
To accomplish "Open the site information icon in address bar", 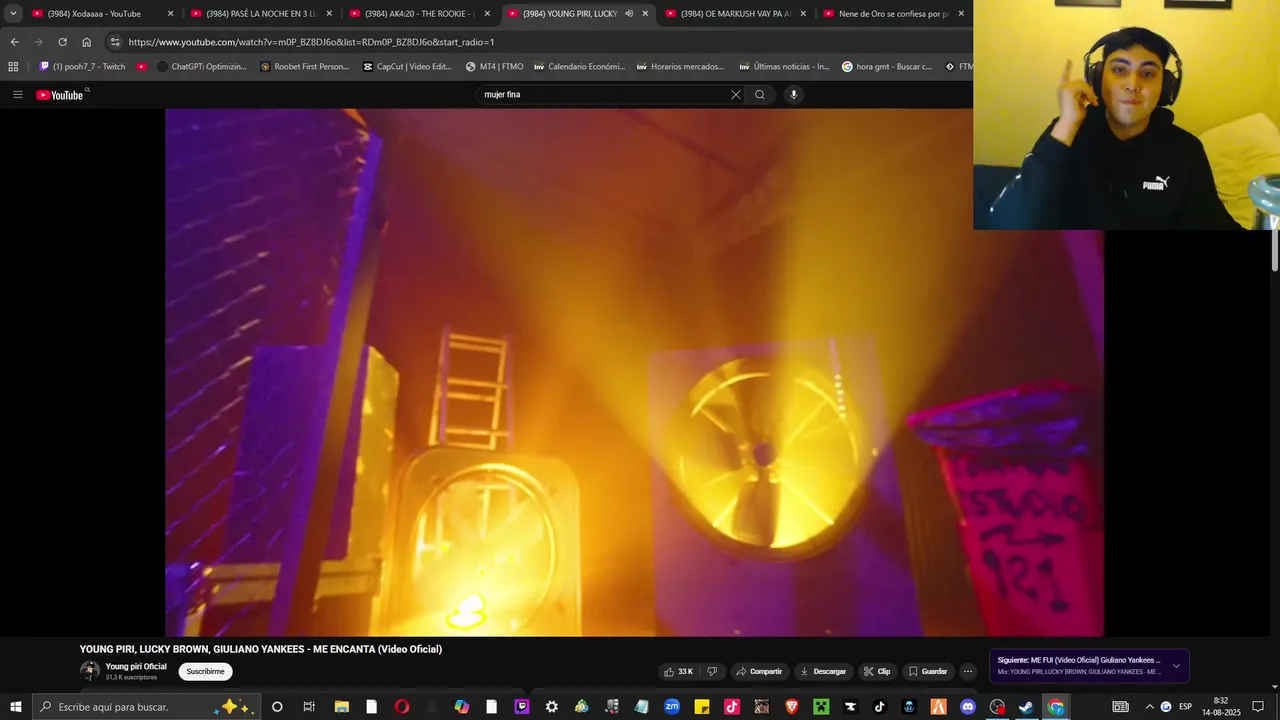I will 115,42.
